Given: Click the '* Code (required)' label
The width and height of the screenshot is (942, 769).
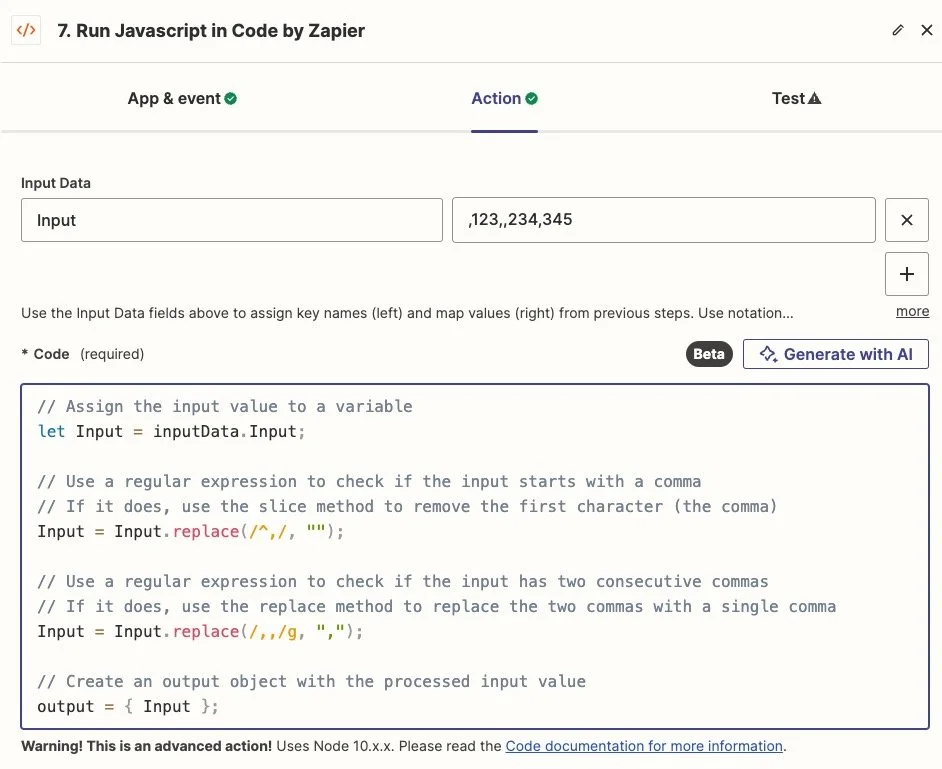Looking at the screenshot, I should 83,354.
